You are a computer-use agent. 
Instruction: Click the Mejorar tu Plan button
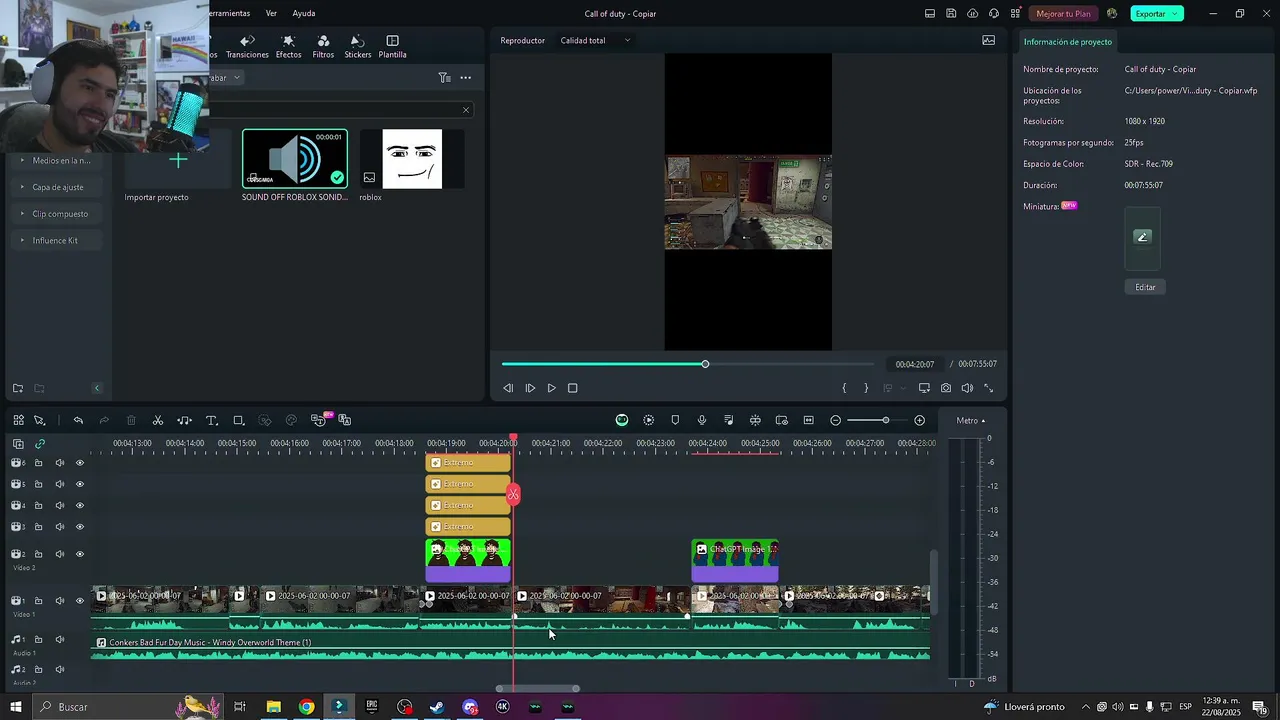point(1063,13)
